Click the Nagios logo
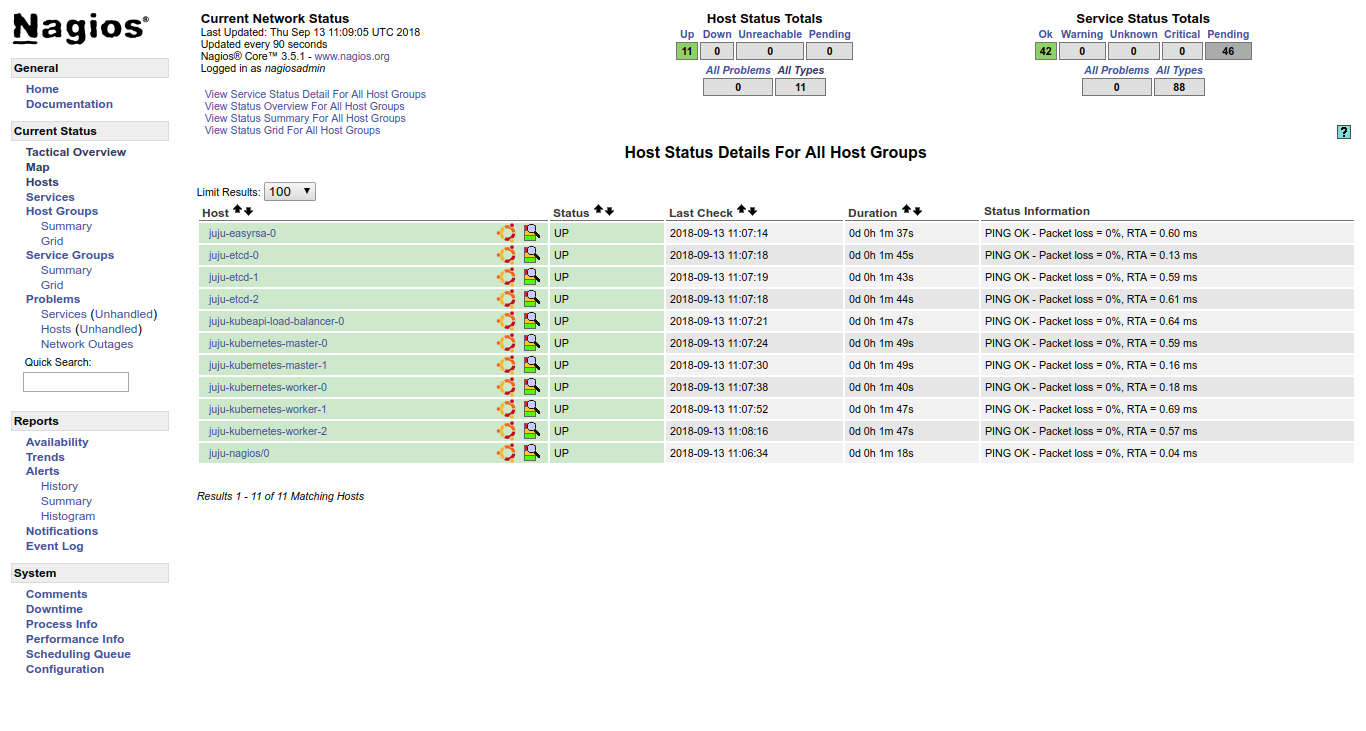 (81, 29)
